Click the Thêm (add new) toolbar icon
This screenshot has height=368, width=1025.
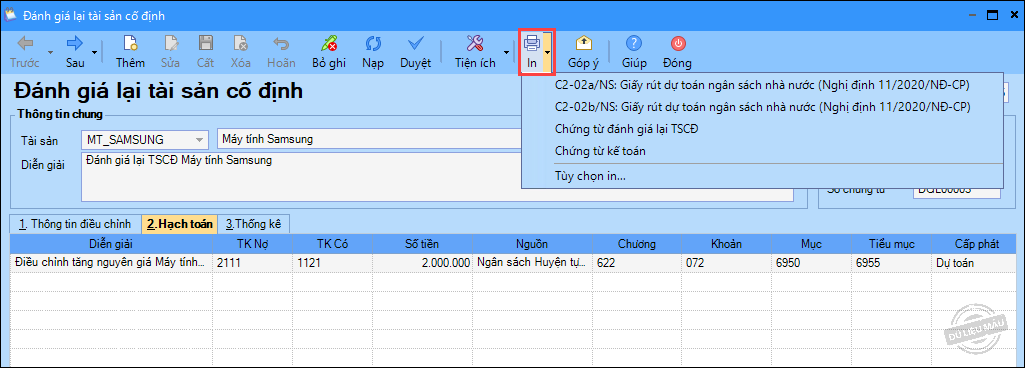point(130,44)
